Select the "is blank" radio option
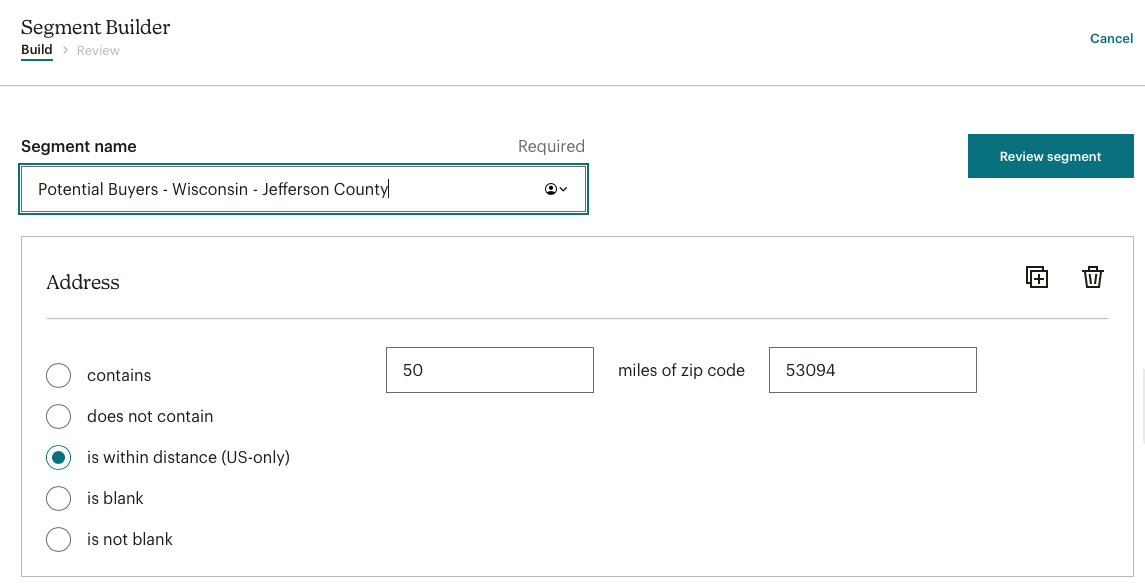1145x585 pixels. pos(58,498)
